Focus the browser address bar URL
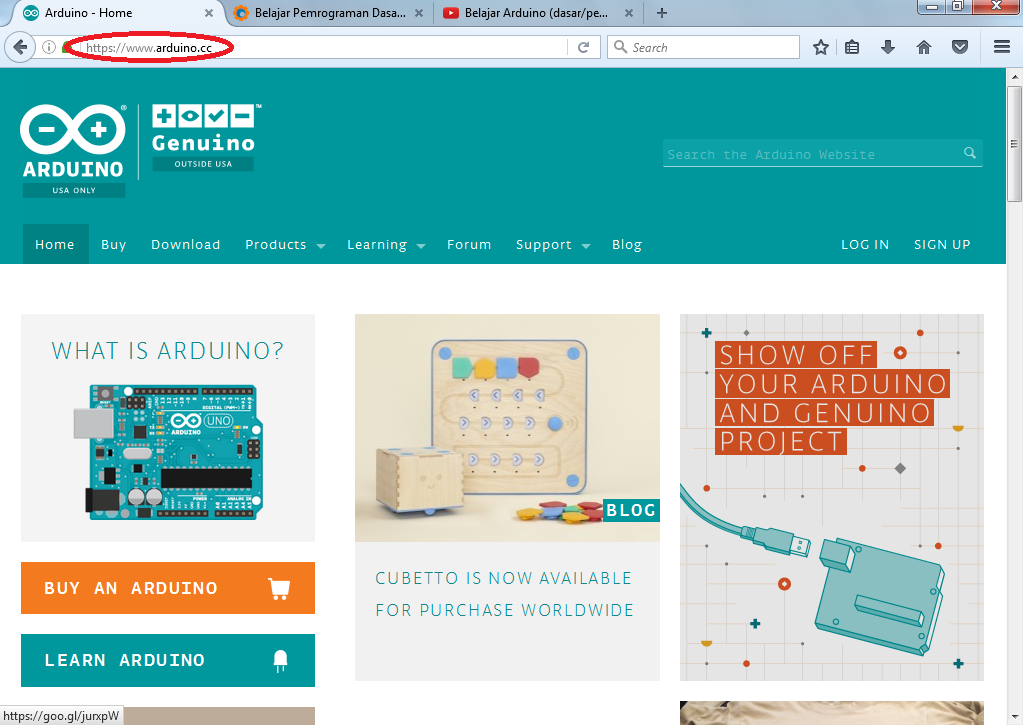Viewport: 1023px width, 725px height. point(149,47)
